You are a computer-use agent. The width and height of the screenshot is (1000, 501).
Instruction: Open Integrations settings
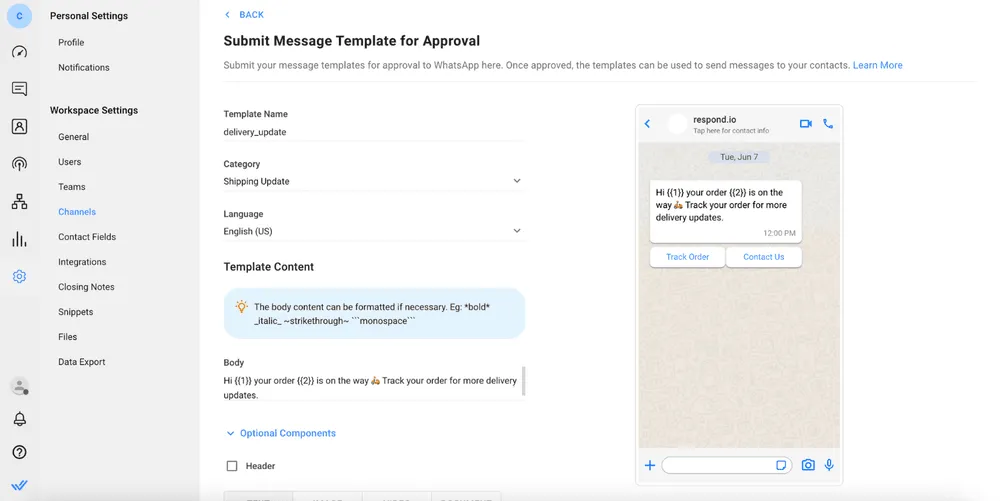82,261
